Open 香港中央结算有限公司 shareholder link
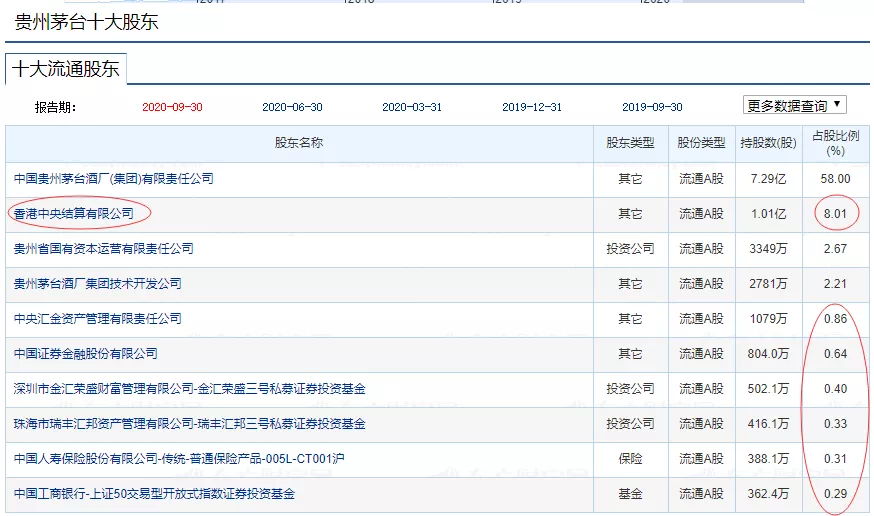Screen dimensions: 874x516 click(74, 213)
